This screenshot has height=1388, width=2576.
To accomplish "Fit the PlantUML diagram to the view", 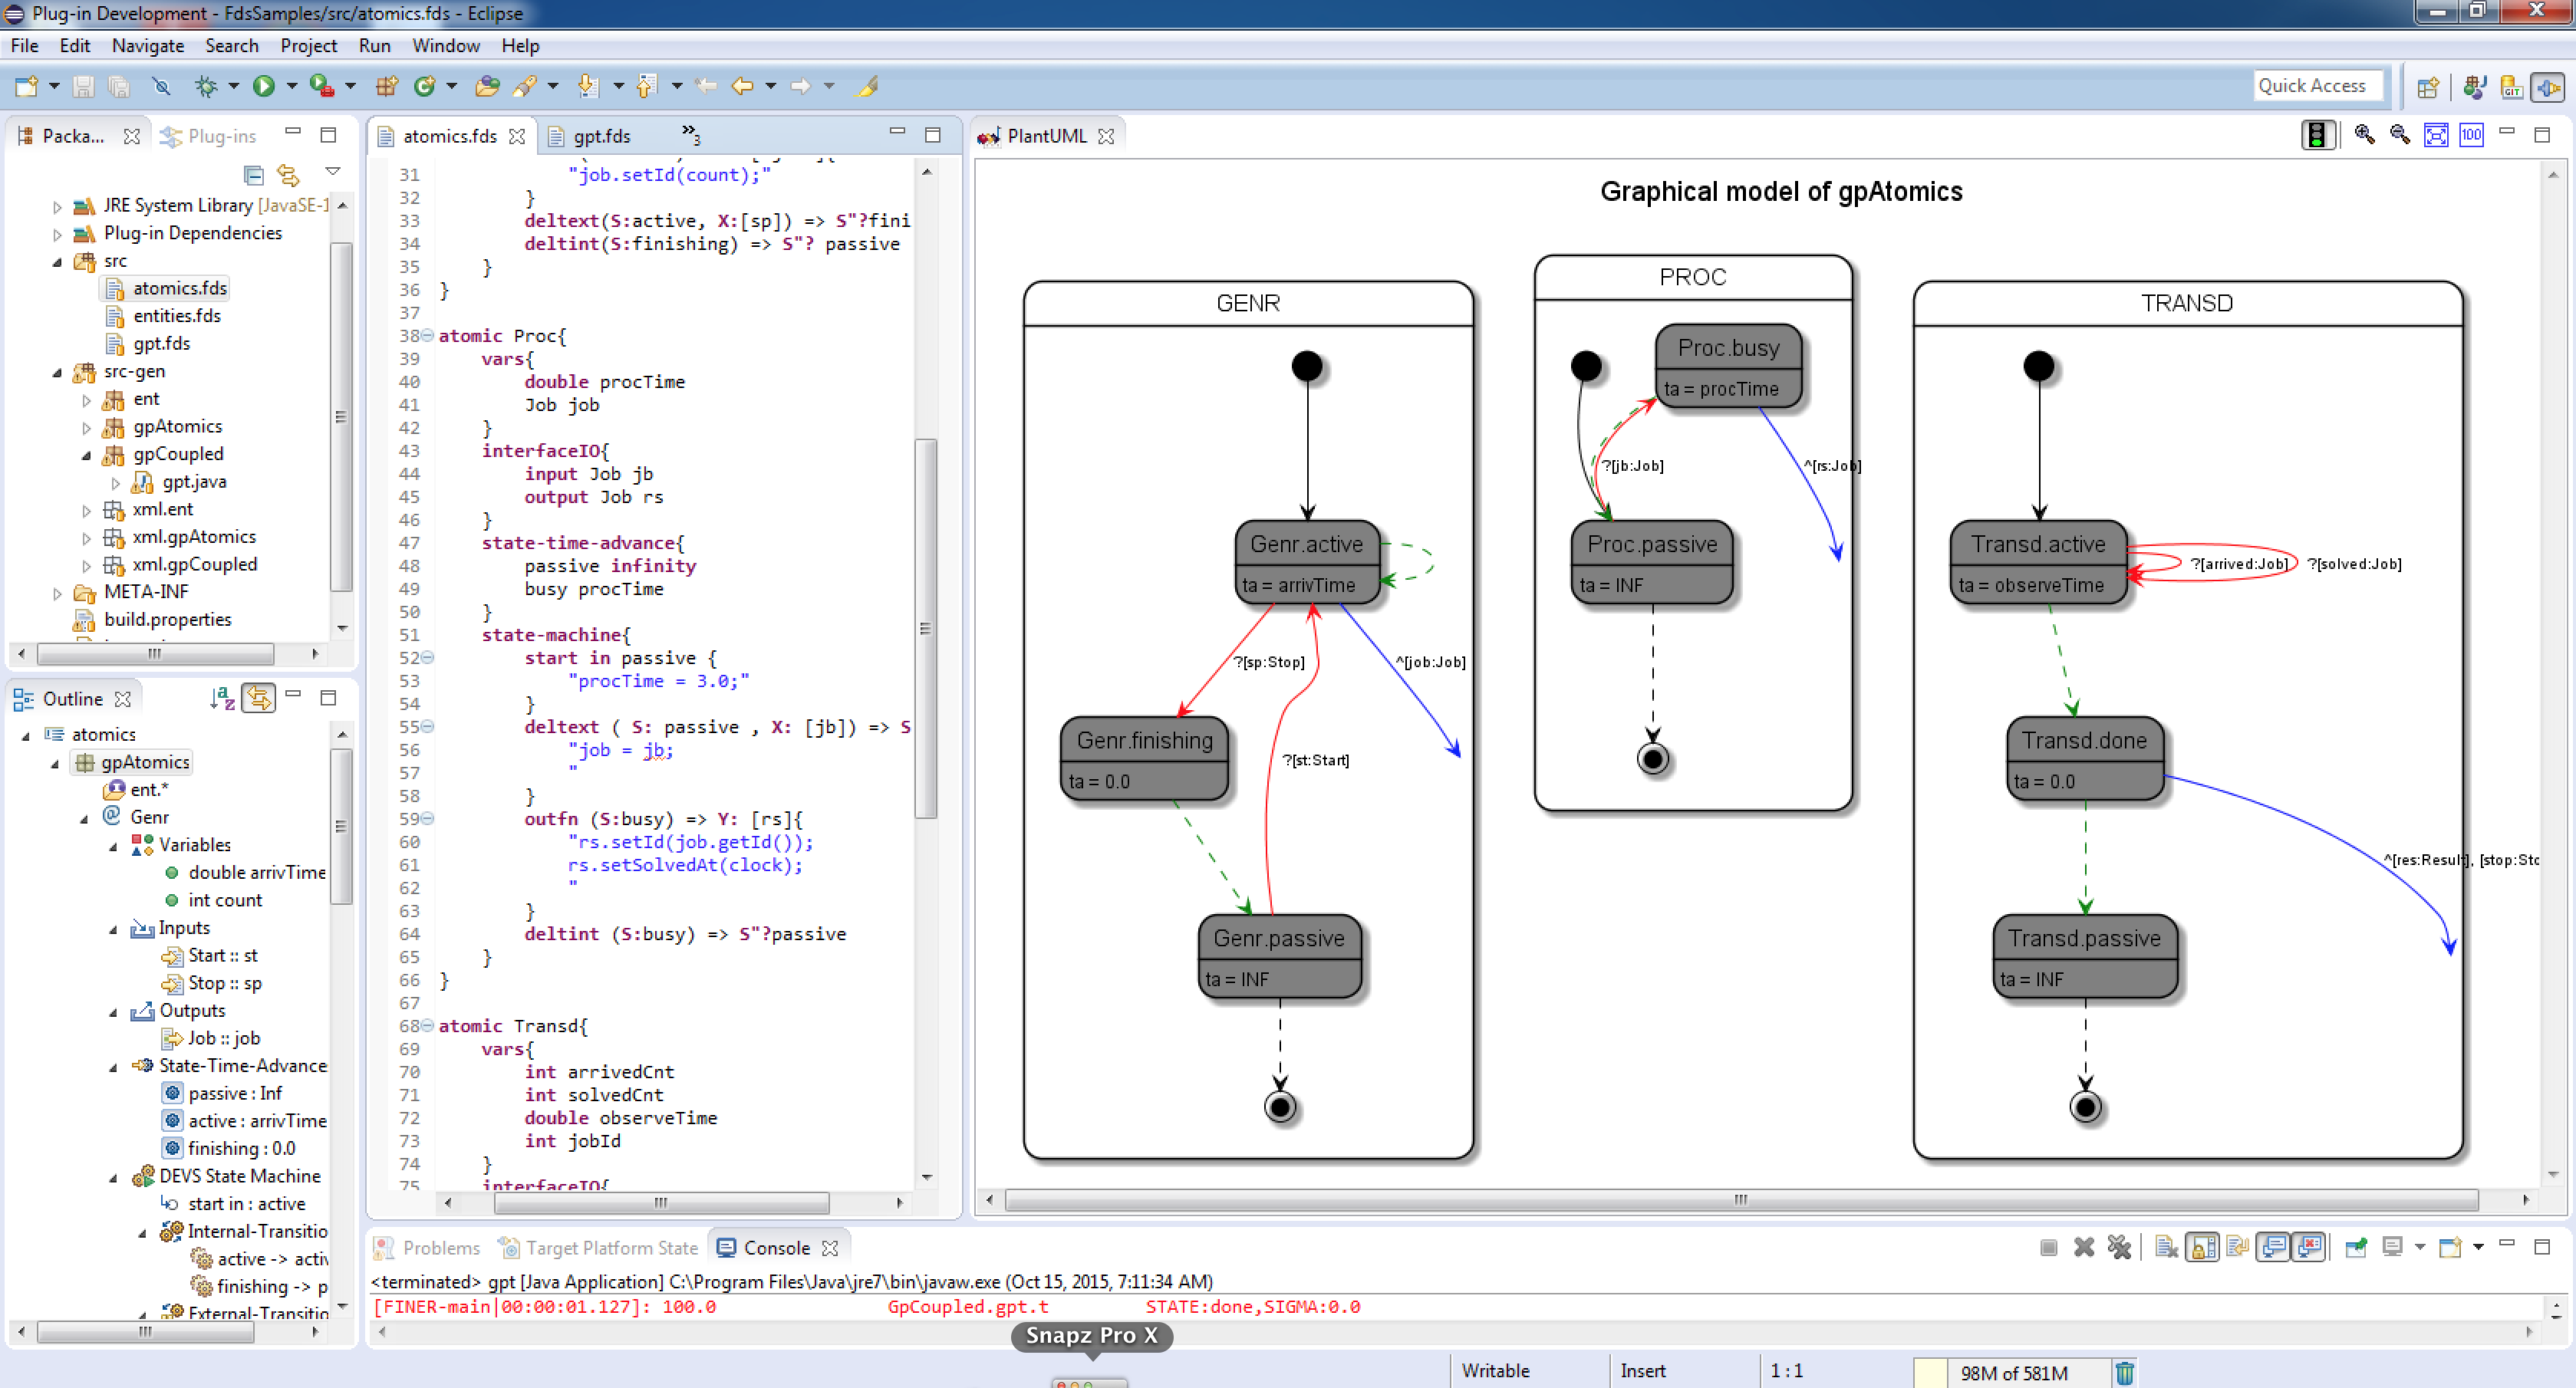I will (x=2436, y=135).
